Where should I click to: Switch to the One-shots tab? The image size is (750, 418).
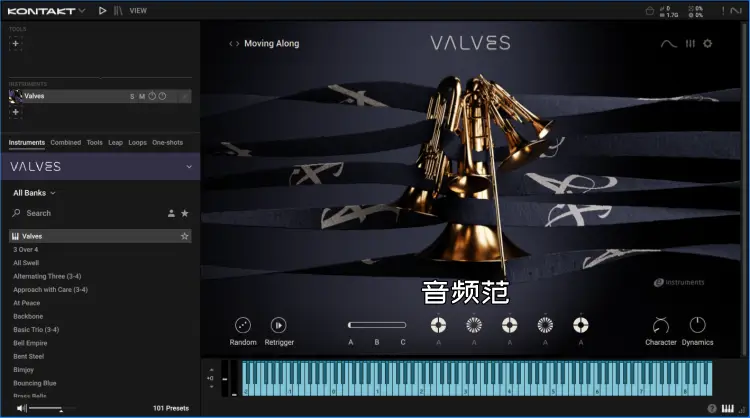167,143
